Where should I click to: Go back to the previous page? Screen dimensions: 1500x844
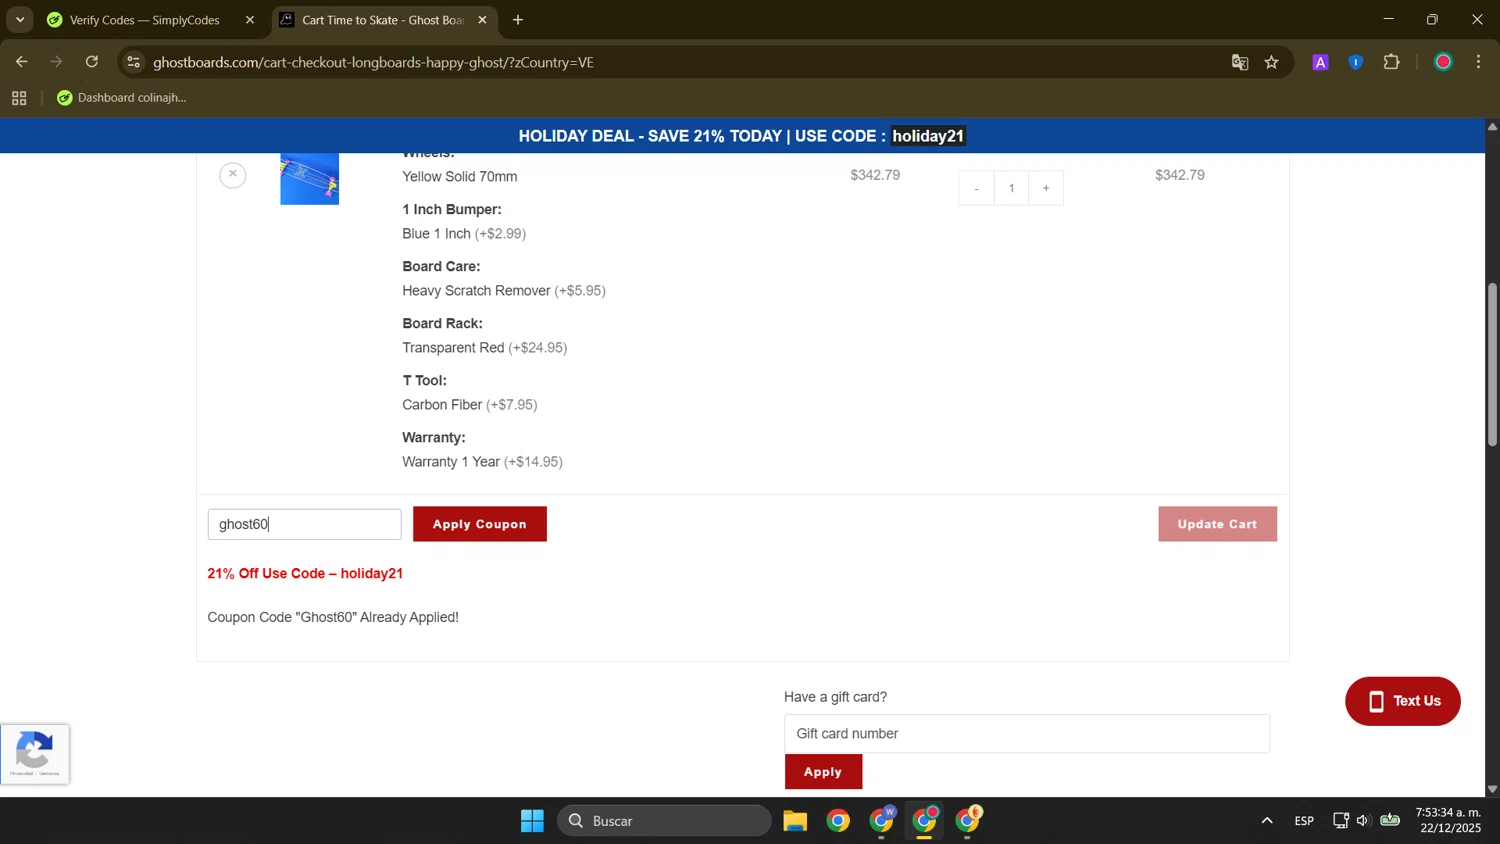[x=21, y=62]
